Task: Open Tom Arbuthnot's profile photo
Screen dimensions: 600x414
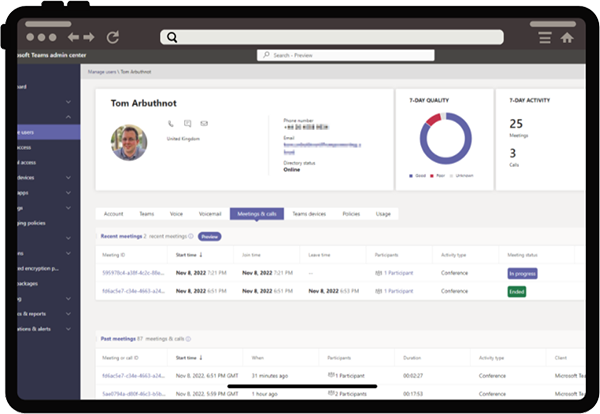Action: pos(129,142)
